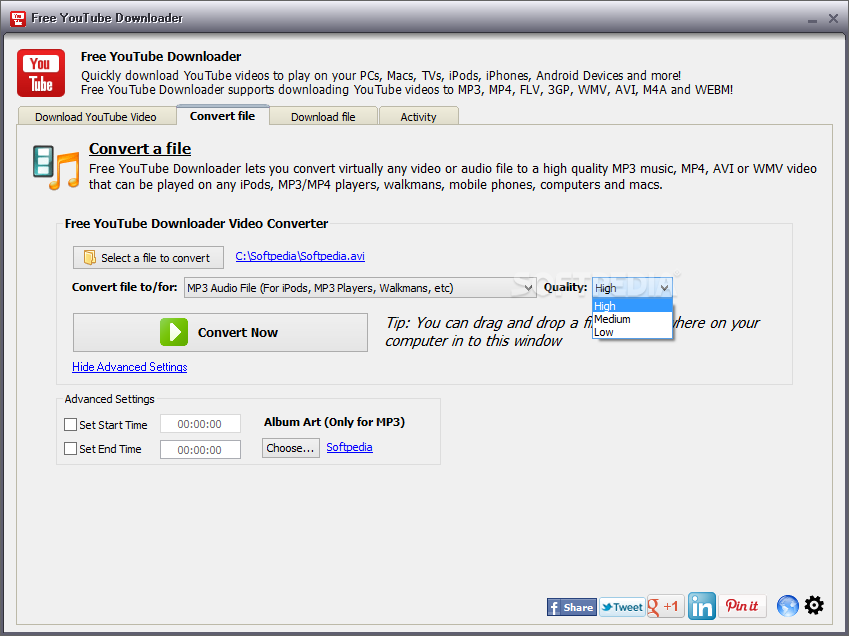Click Hide Advanced Settings link
This screenshot has height=636, width=849.
[129, 367]
